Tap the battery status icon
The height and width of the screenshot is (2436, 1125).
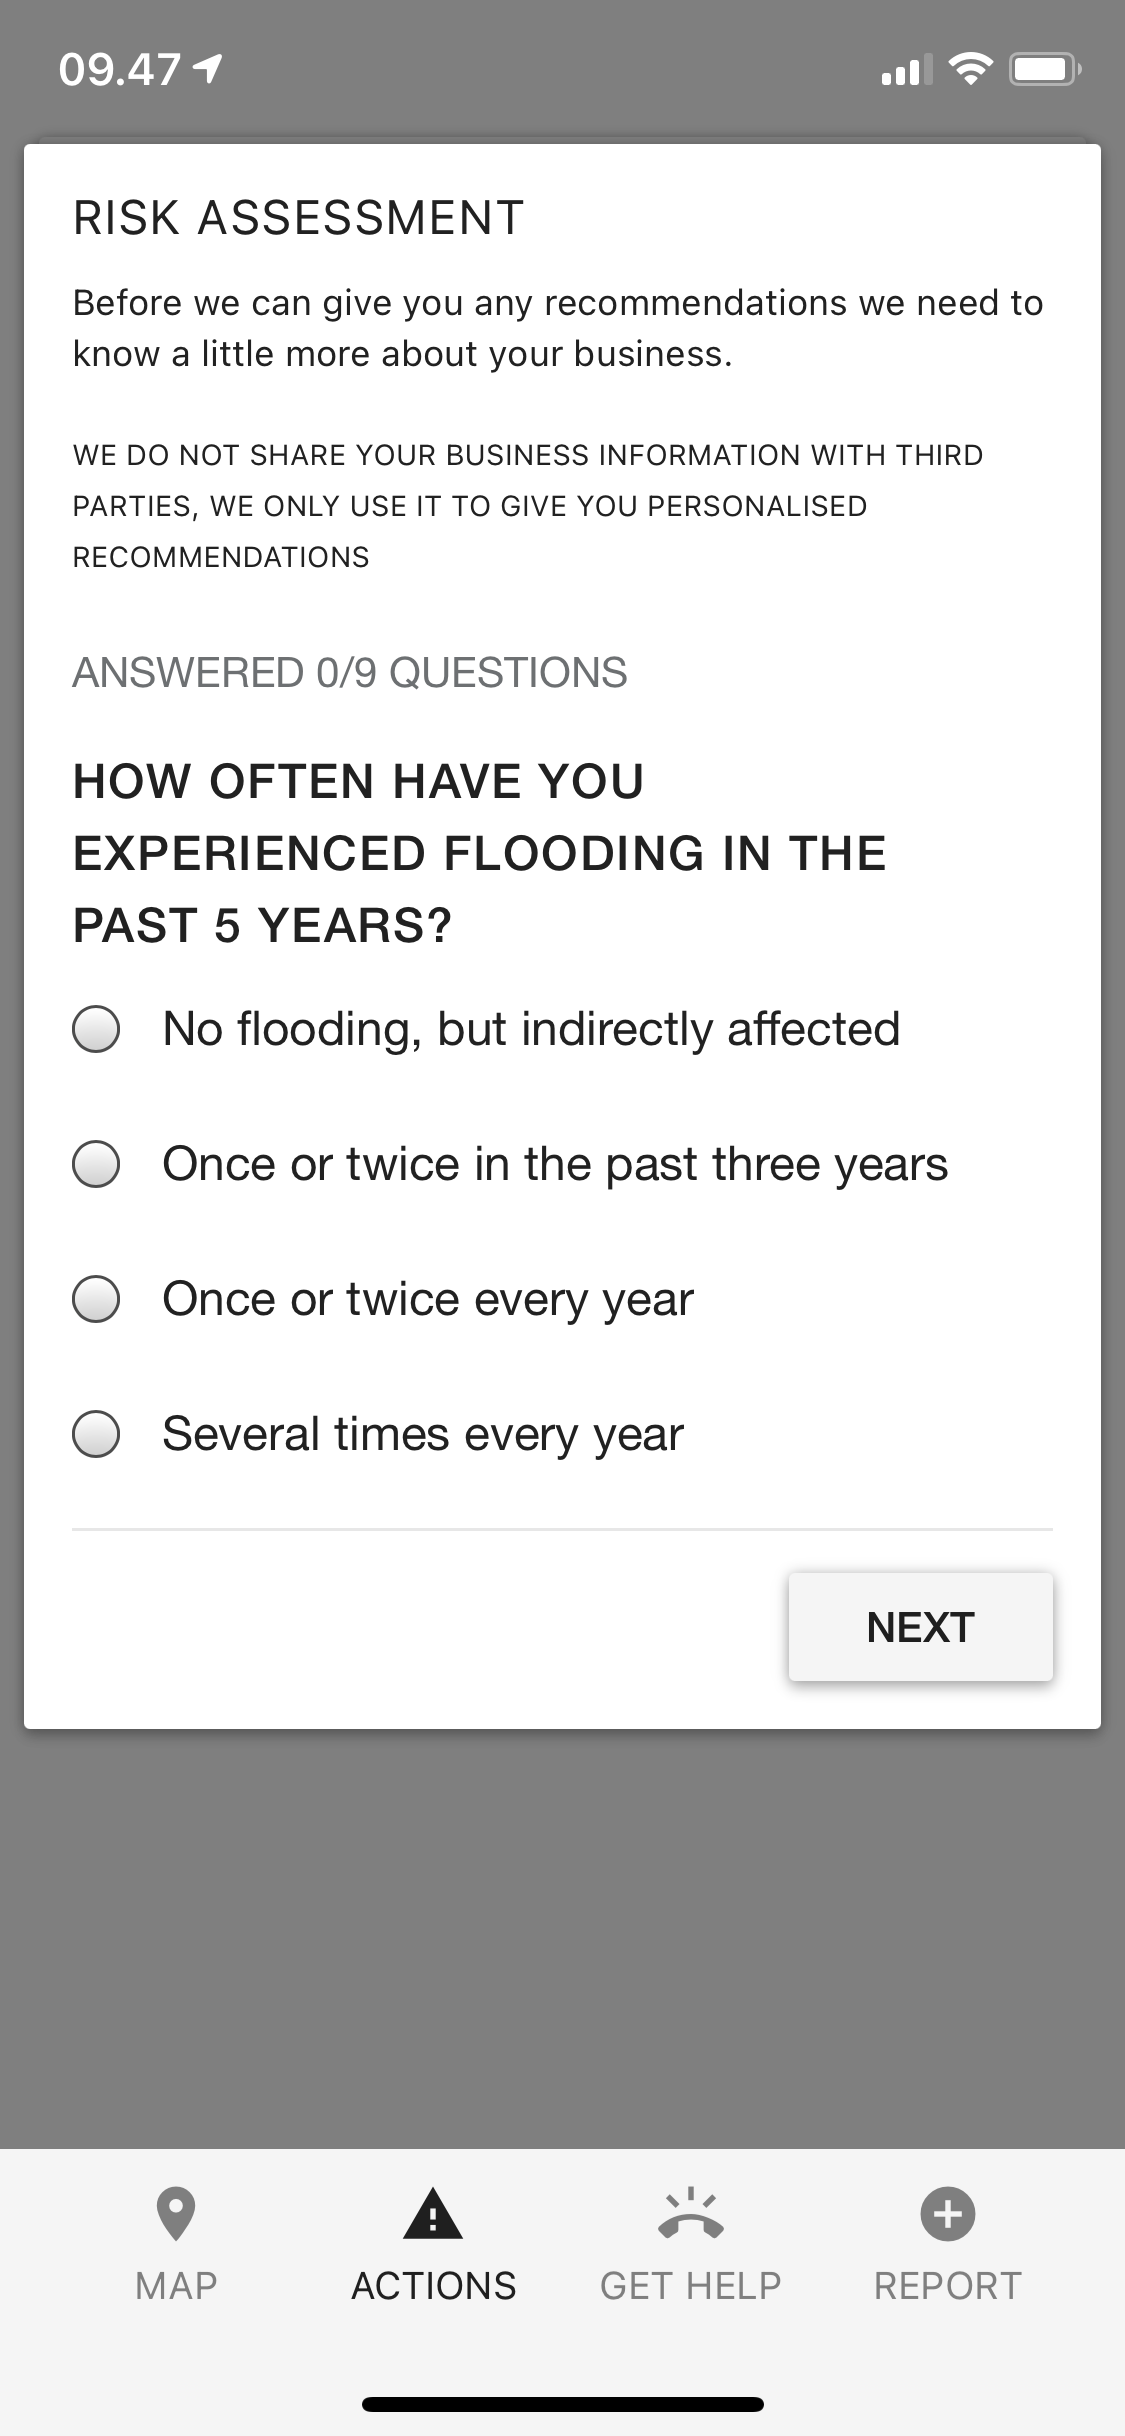coord(1044,70)
